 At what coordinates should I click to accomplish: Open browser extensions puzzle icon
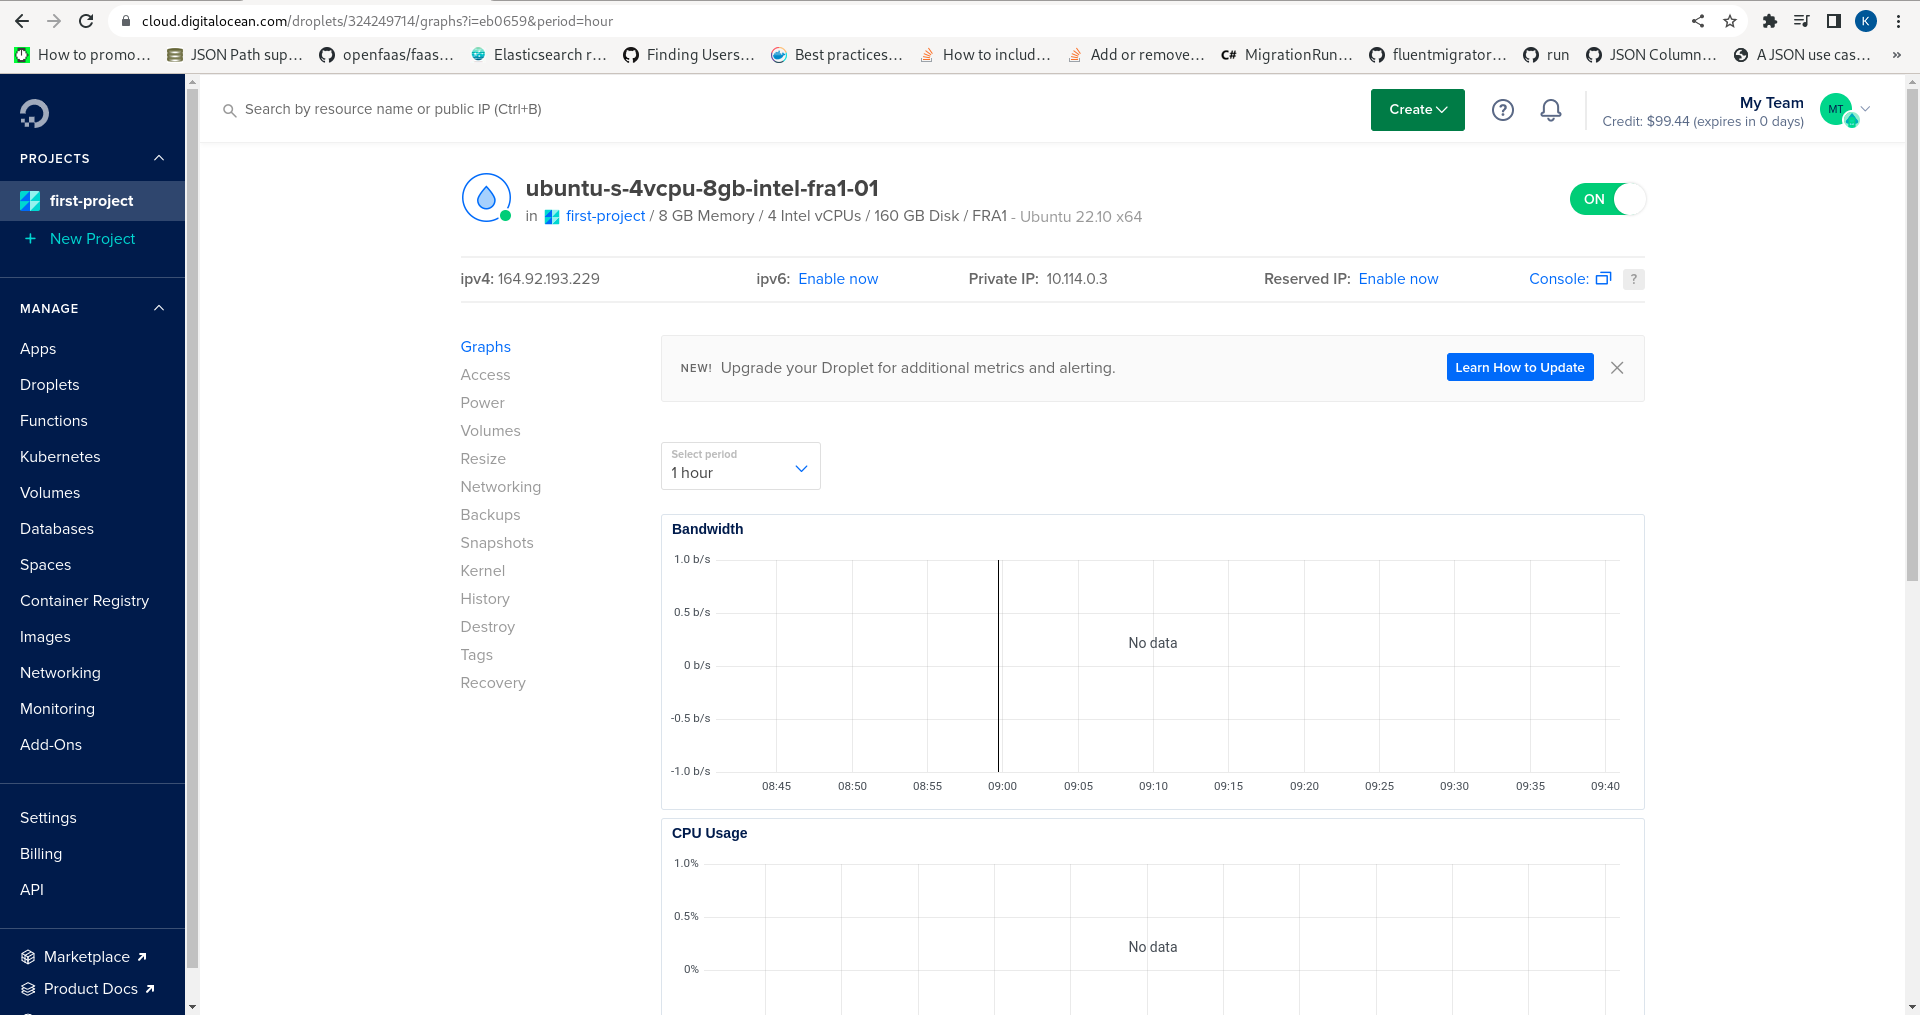pyautogui.click(x=1769, y=21)
